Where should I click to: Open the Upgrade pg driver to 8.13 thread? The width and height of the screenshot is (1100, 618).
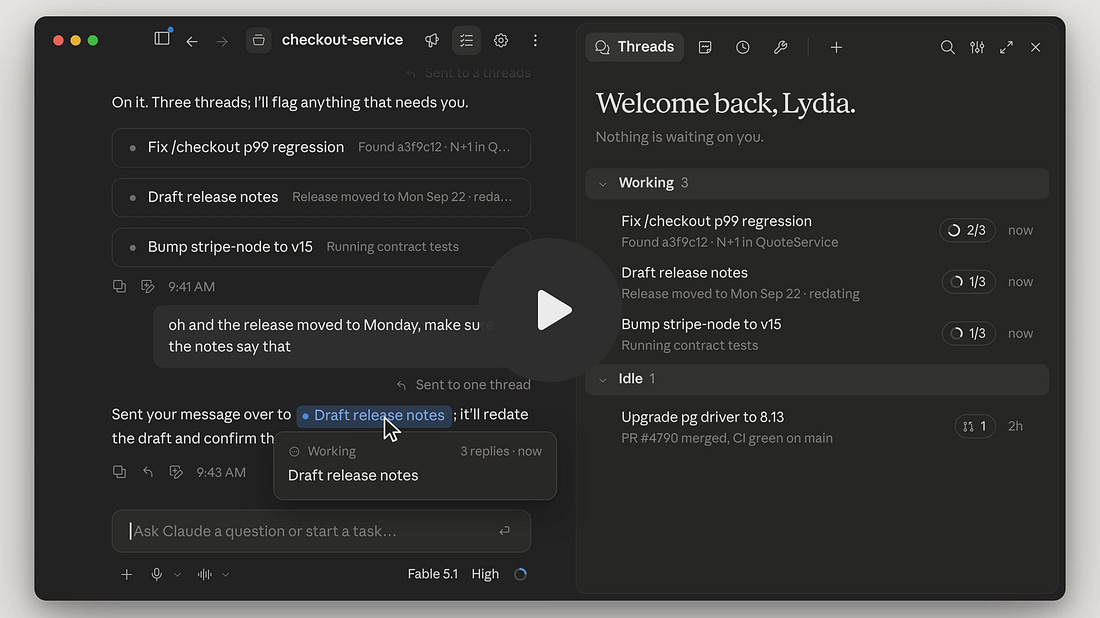pyautogui.click(x=817, y=426)
